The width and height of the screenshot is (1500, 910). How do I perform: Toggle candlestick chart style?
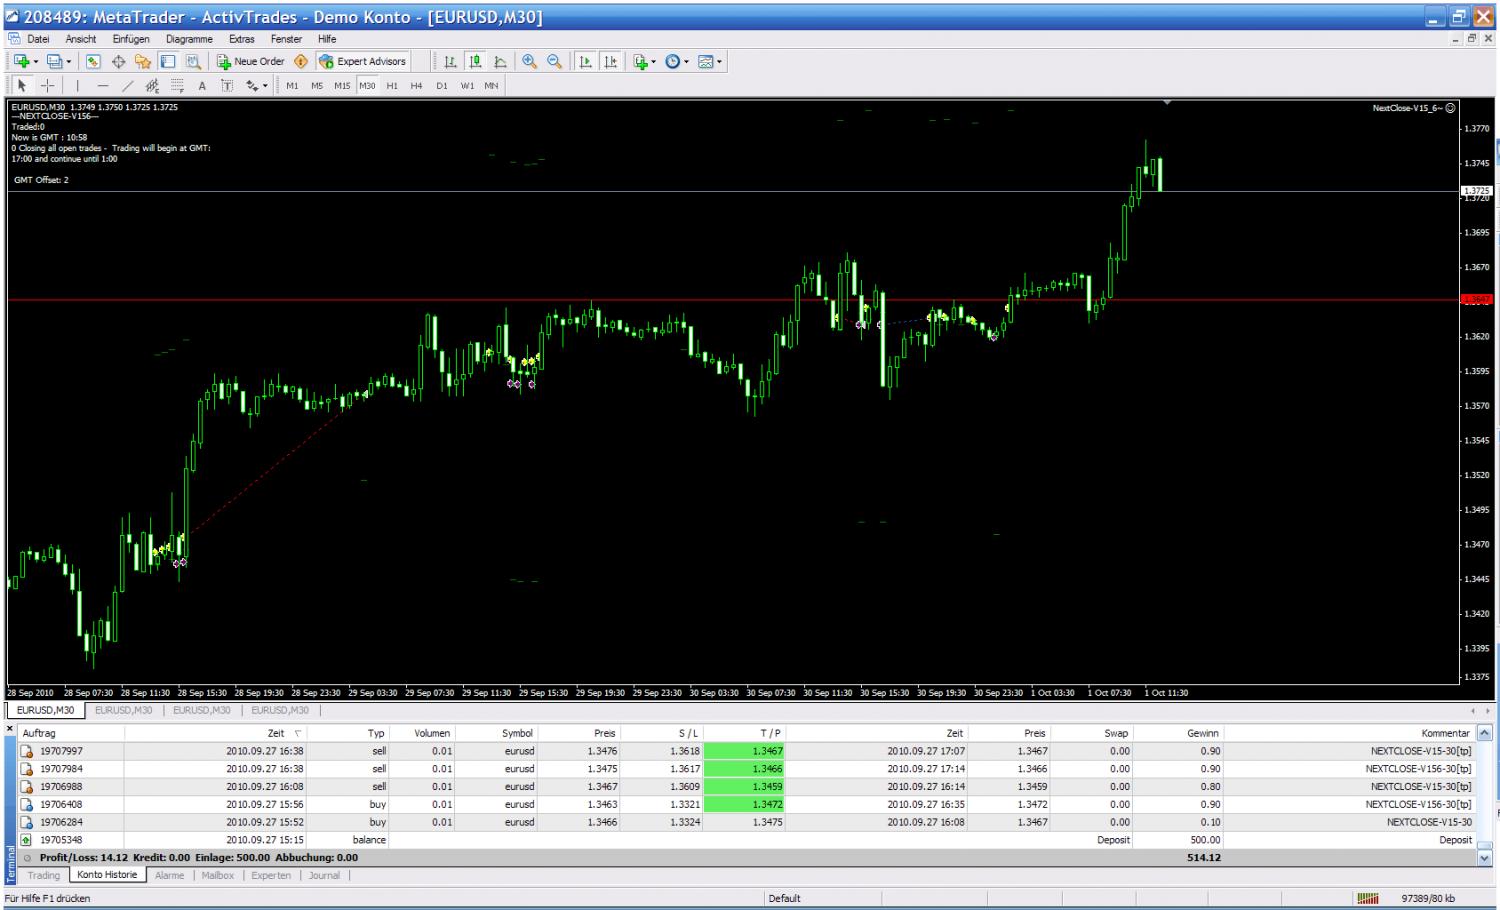tap(475, 61)
